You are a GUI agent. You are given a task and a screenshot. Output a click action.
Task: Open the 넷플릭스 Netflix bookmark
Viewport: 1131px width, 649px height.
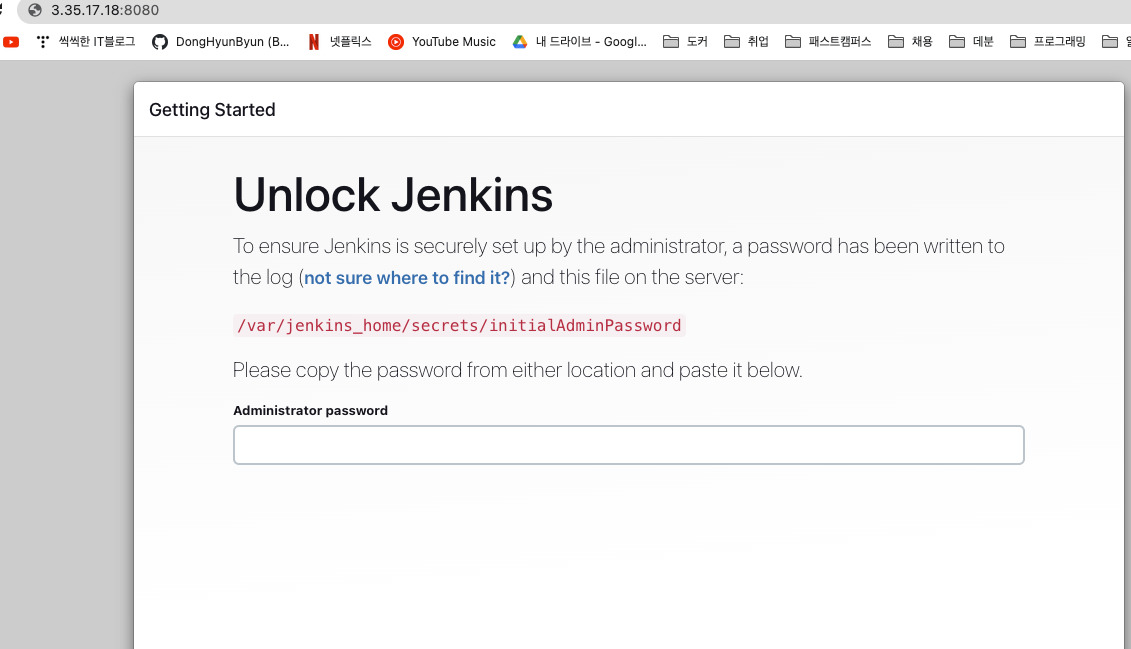339,42
